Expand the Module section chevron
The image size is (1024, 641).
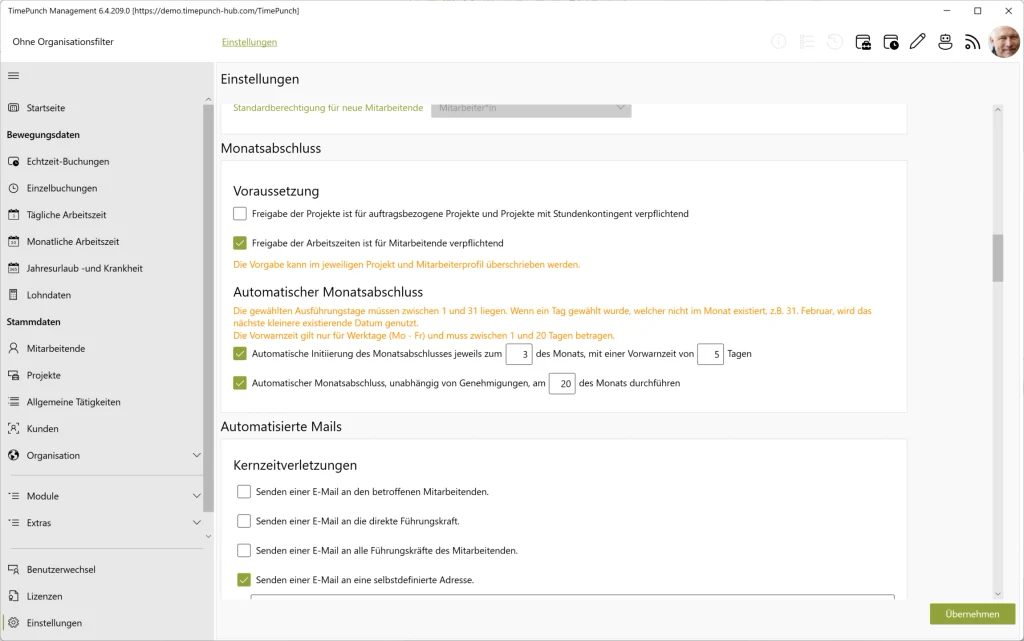(197, 496)
